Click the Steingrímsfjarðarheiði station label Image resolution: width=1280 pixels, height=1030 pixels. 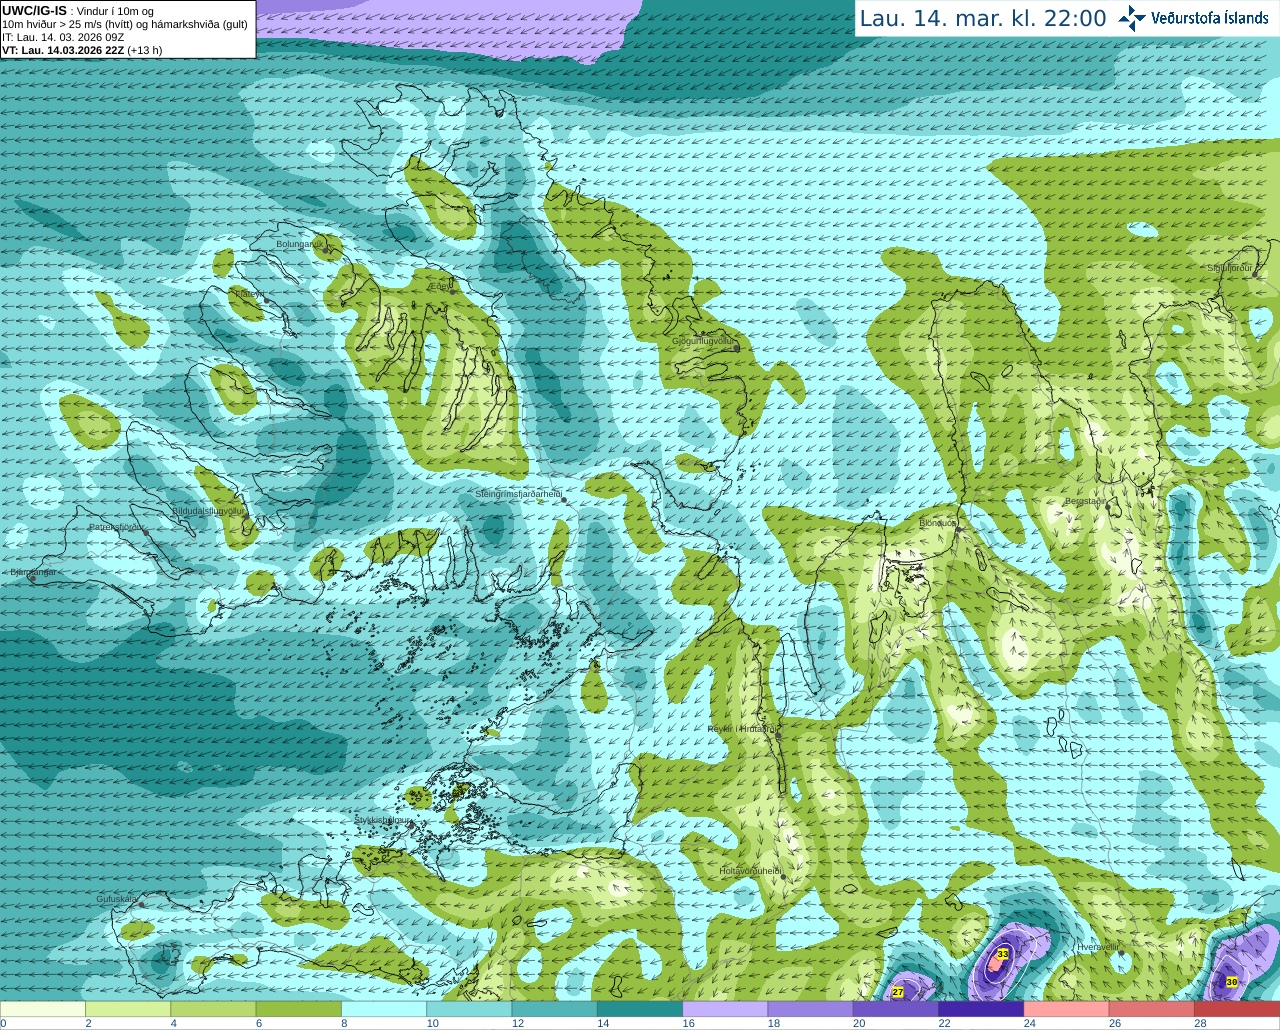[x=517, y=494]
